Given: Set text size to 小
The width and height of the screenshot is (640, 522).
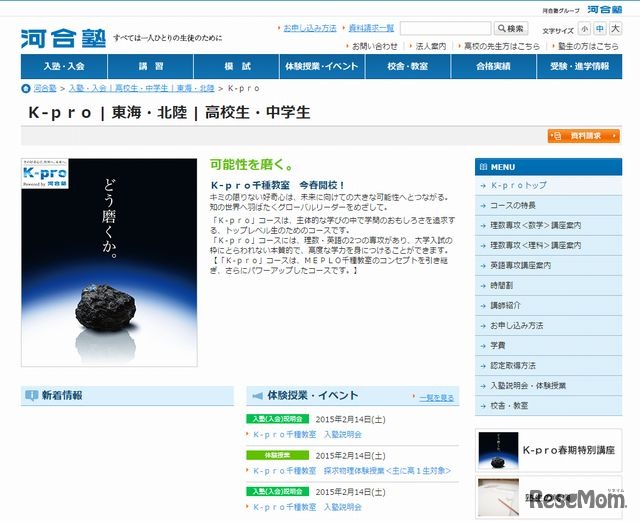Looking at the screenshot, I should click(584, 29).
